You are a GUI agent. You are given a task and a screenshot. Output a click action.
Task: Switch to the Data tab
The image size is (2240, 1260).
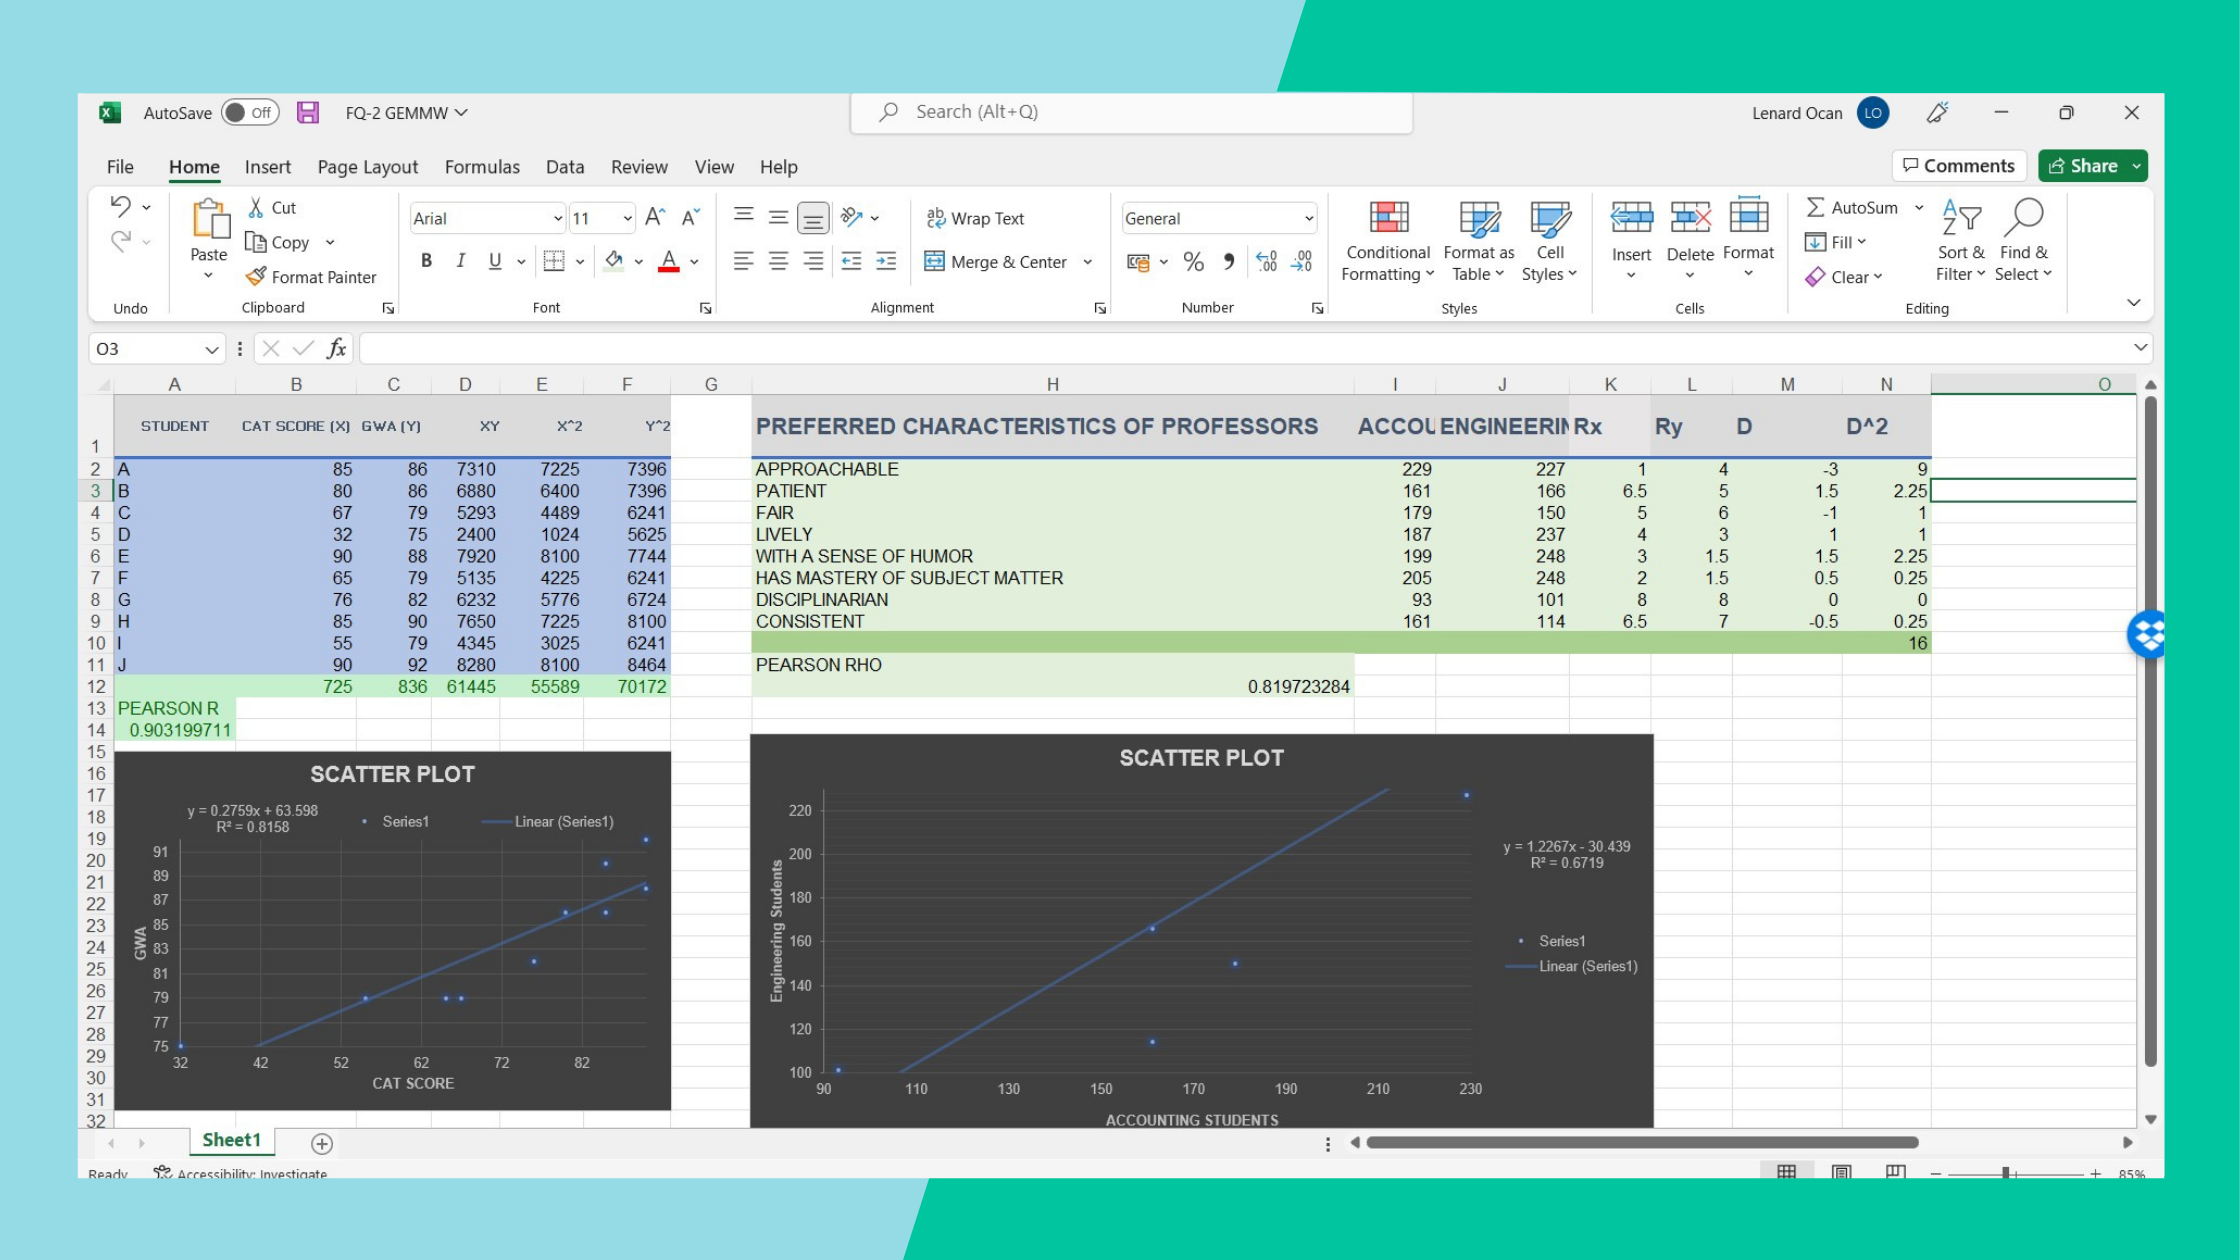565,167
